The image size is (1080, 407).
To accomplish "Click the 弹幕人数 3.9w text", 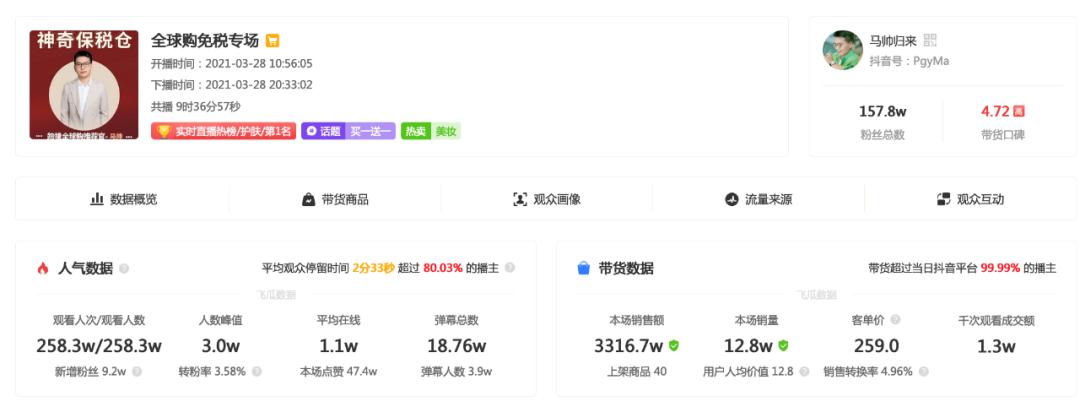I will (456, 372).
